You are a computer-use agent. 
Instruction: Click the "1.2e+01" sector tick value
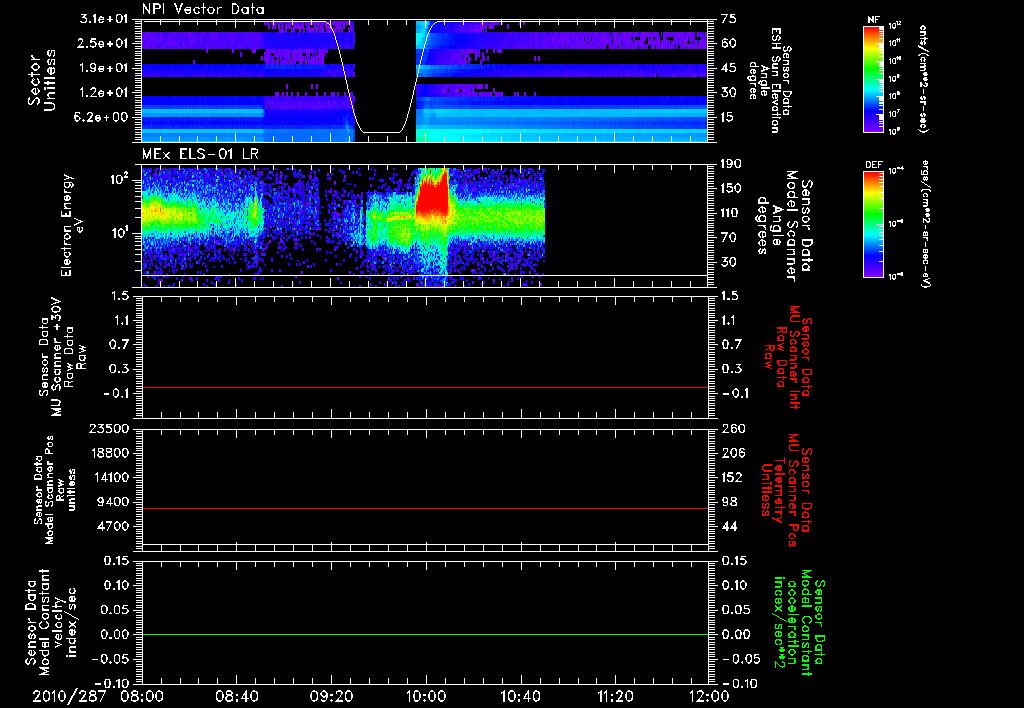click(x=103, y=93)
